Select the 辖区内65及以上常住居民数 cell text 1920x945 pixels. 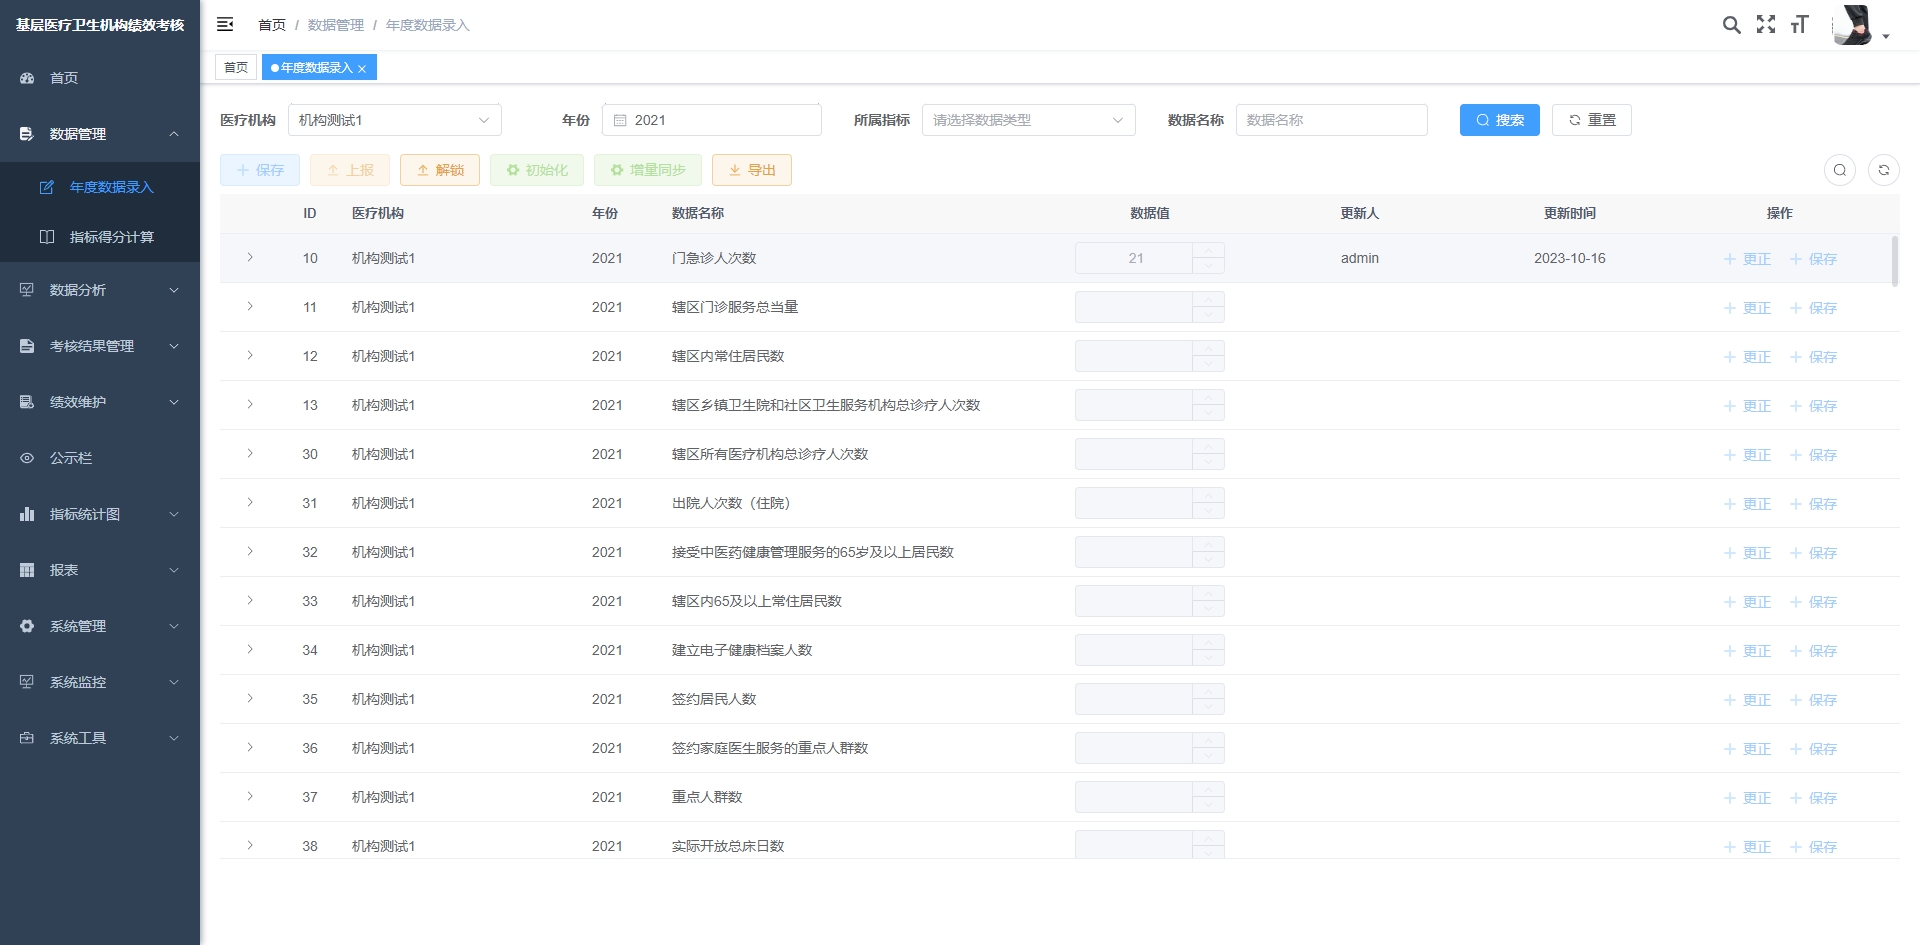[757, 601]
